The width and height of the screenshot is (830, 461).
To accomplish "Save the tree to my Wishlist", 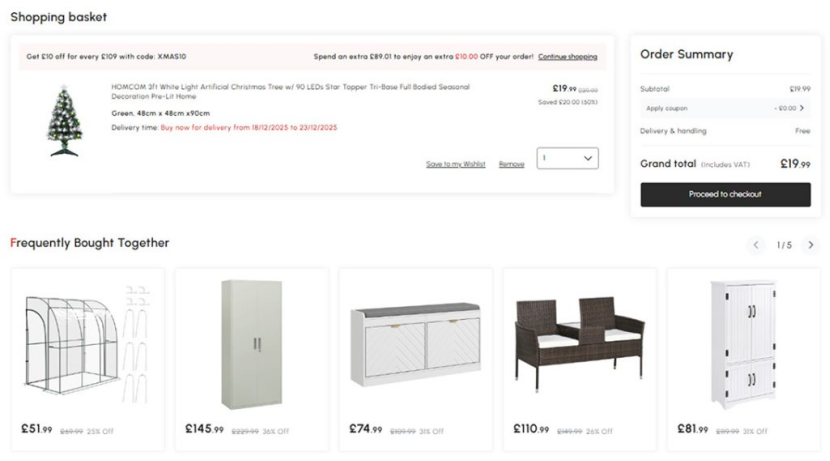I will pos(455,164).
